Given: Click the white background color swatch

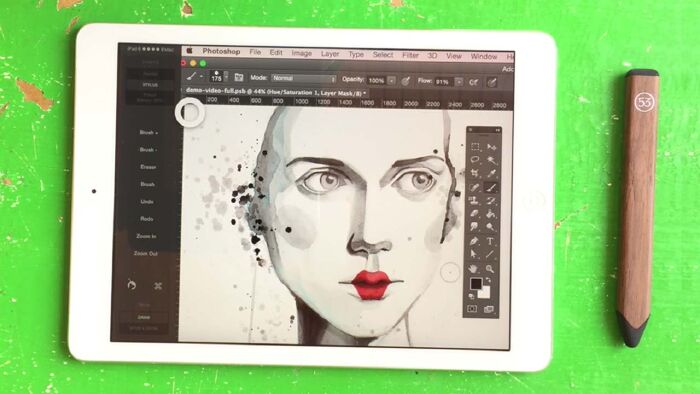Looking at the screenshot, I should [x=485, y=293].
